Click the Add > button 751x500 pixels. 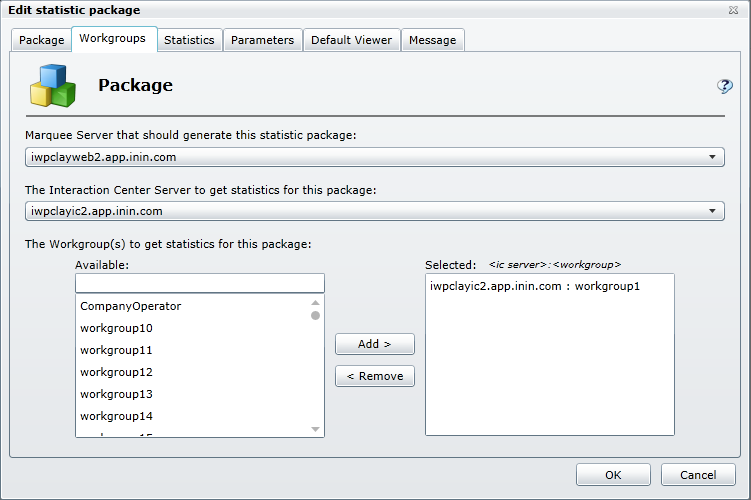pyautogui.click(x=374, y=344)
